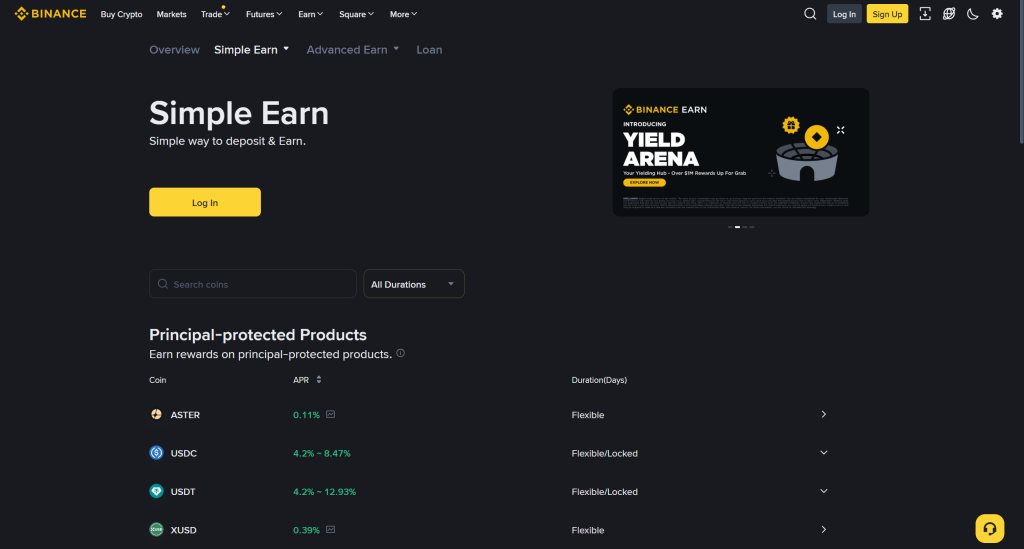Switch to the Overview tab
Viewport: 1024px width, 549px height.
coord(174,50)
